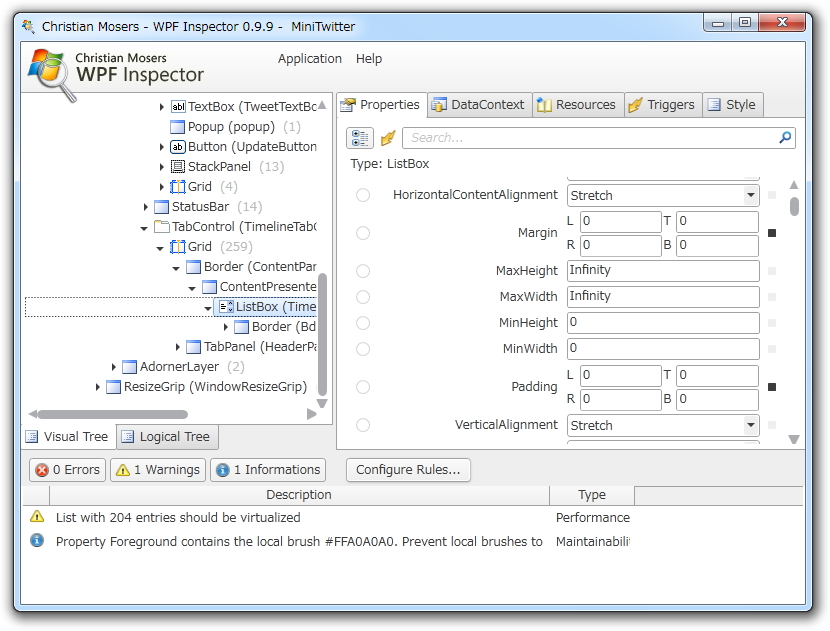Click the Button (UpdateButton) node icon
The width and height of the screenshot is (830, 631).
[177, 147]
